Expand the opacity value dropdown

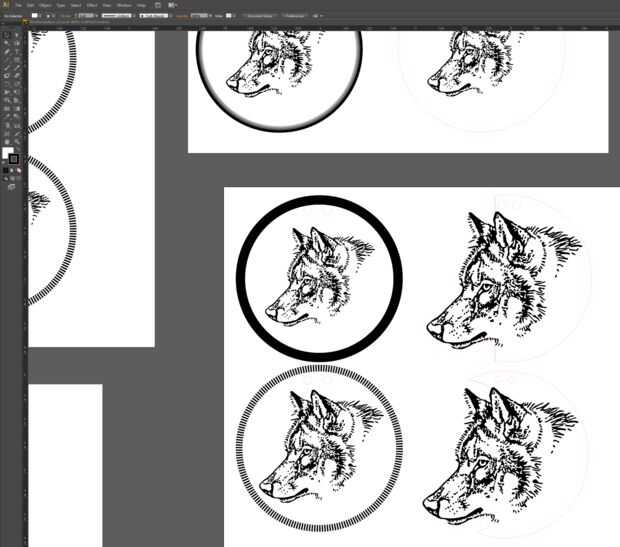coord(210,16)
